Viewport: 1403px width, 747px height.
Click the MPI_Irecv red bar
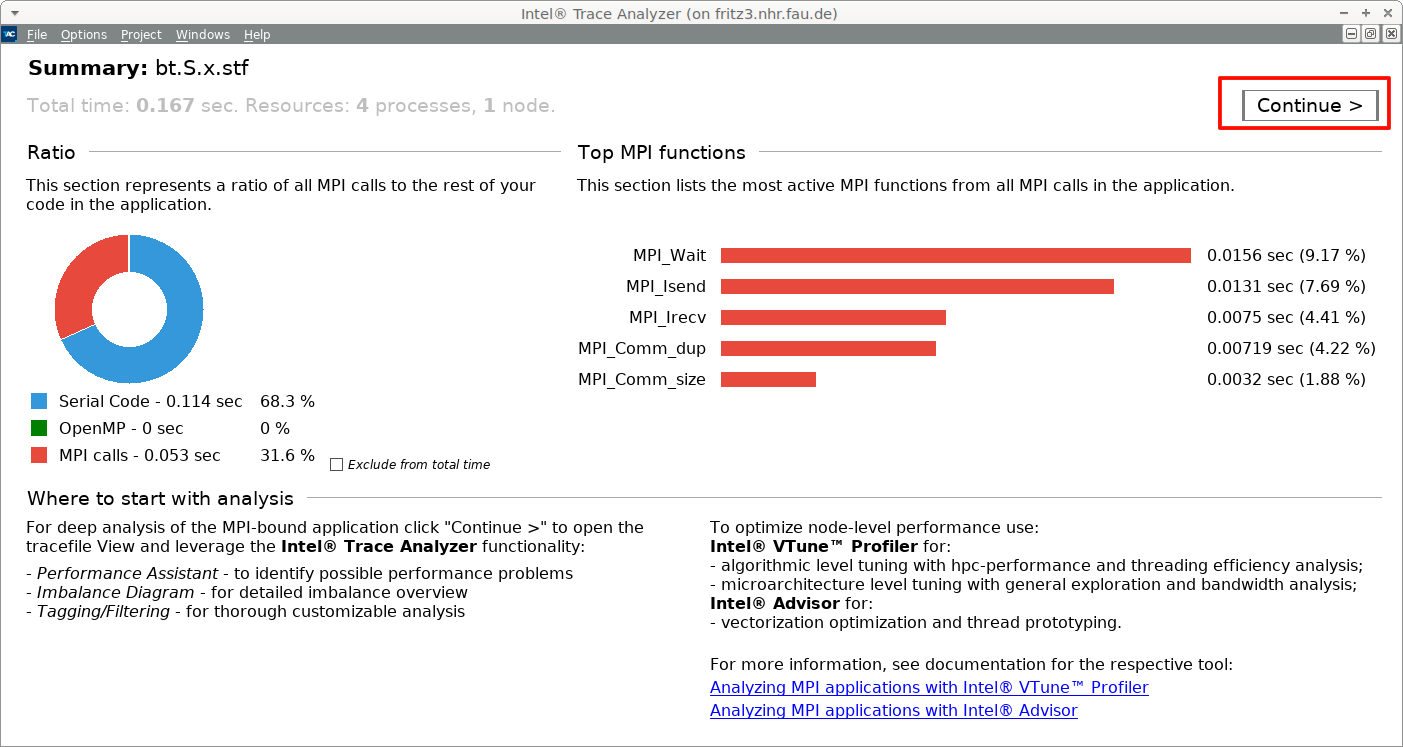click(x=833, y=317)
